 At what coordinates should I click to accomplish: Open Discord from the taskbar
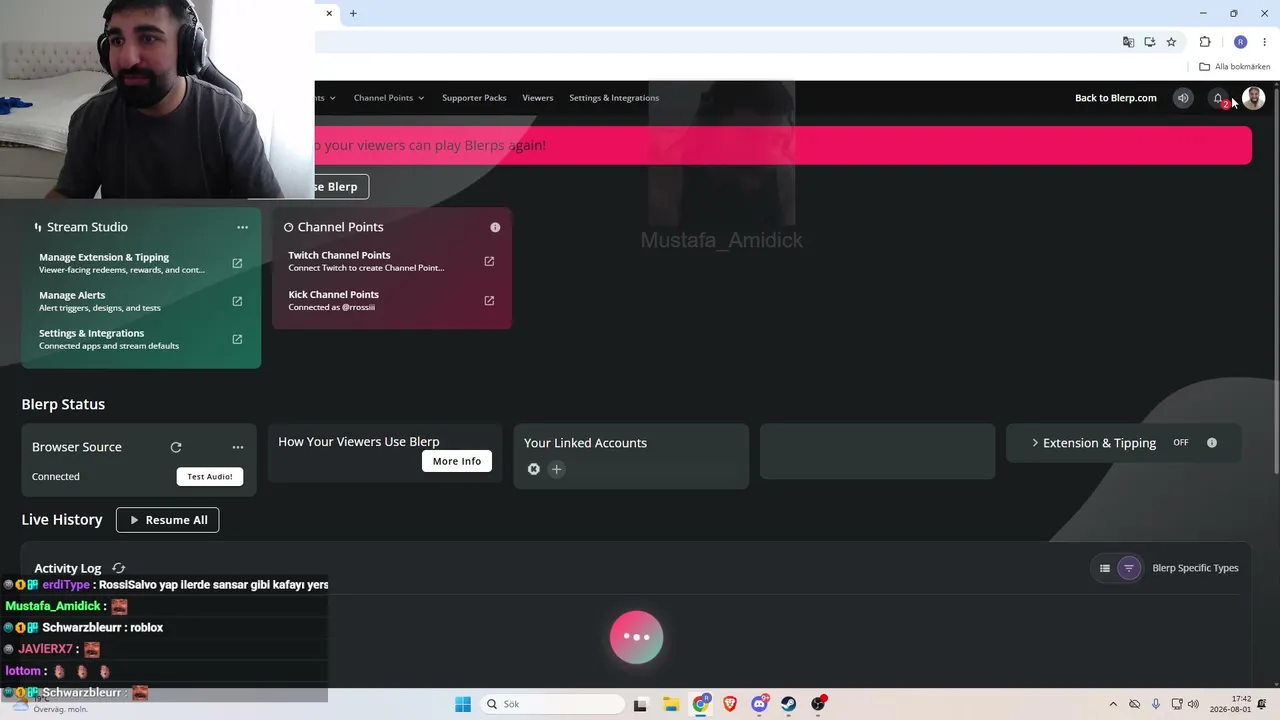click(x=760, y=704)
